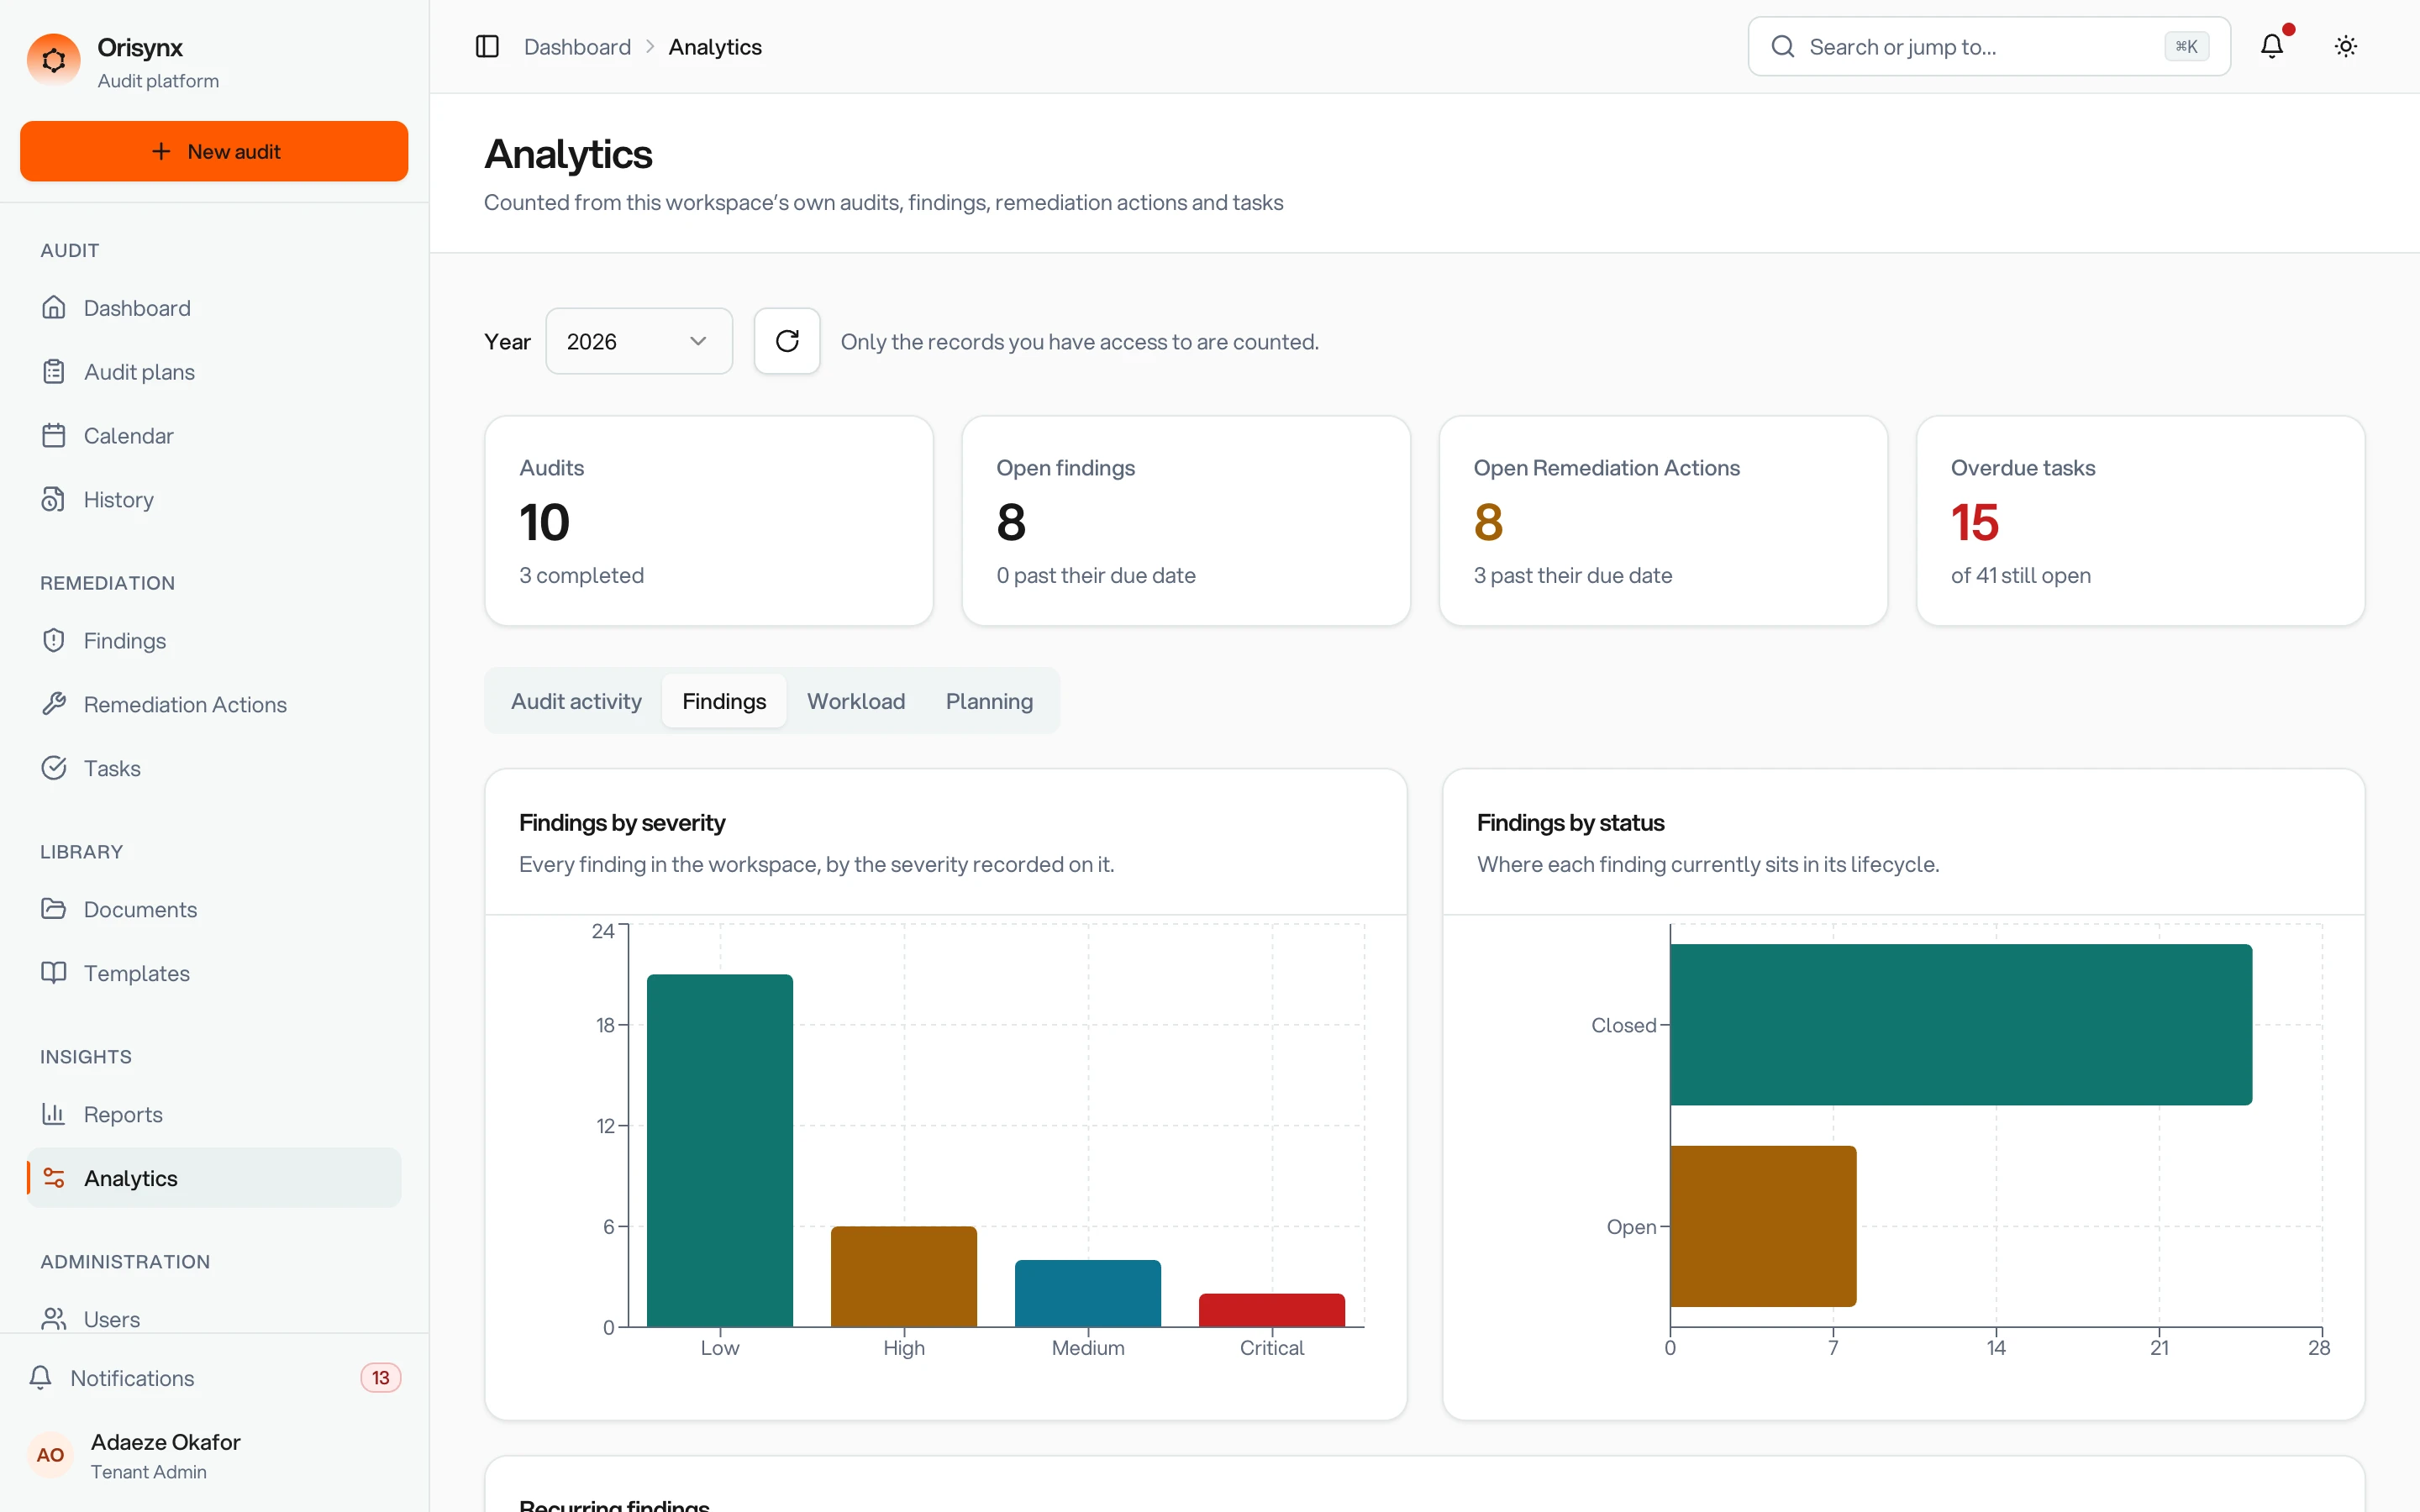
Task: Click the Orisynx logo icon
Action: point(53,60)
